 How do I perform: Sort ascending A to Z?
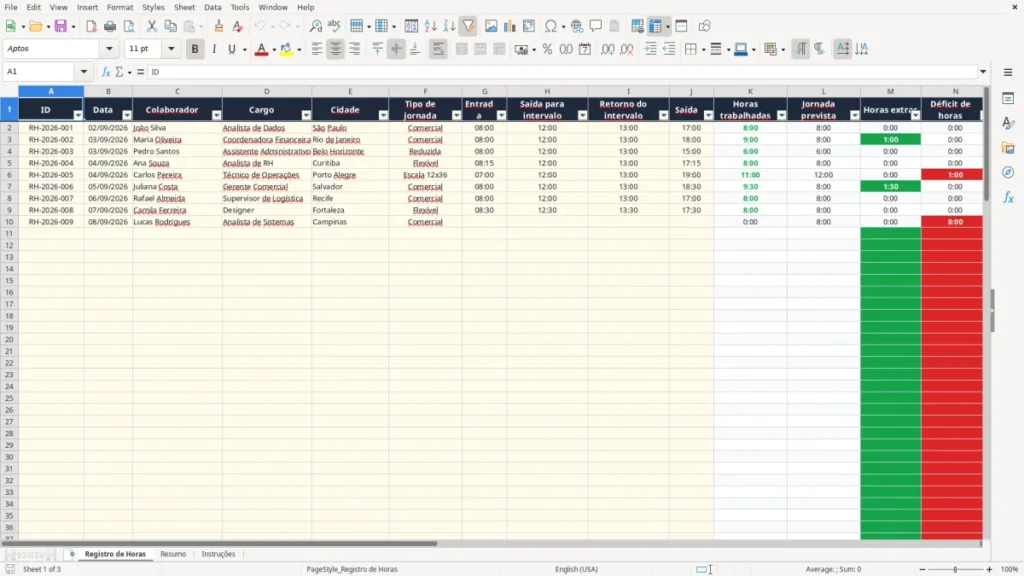(x=430, y=26)
